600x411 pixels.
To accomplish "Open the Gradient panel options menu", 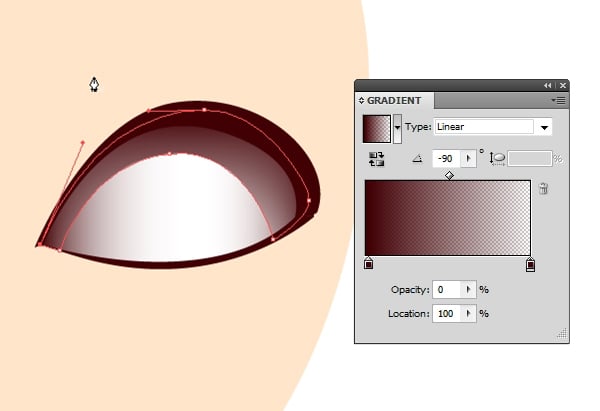I will 559,100.
